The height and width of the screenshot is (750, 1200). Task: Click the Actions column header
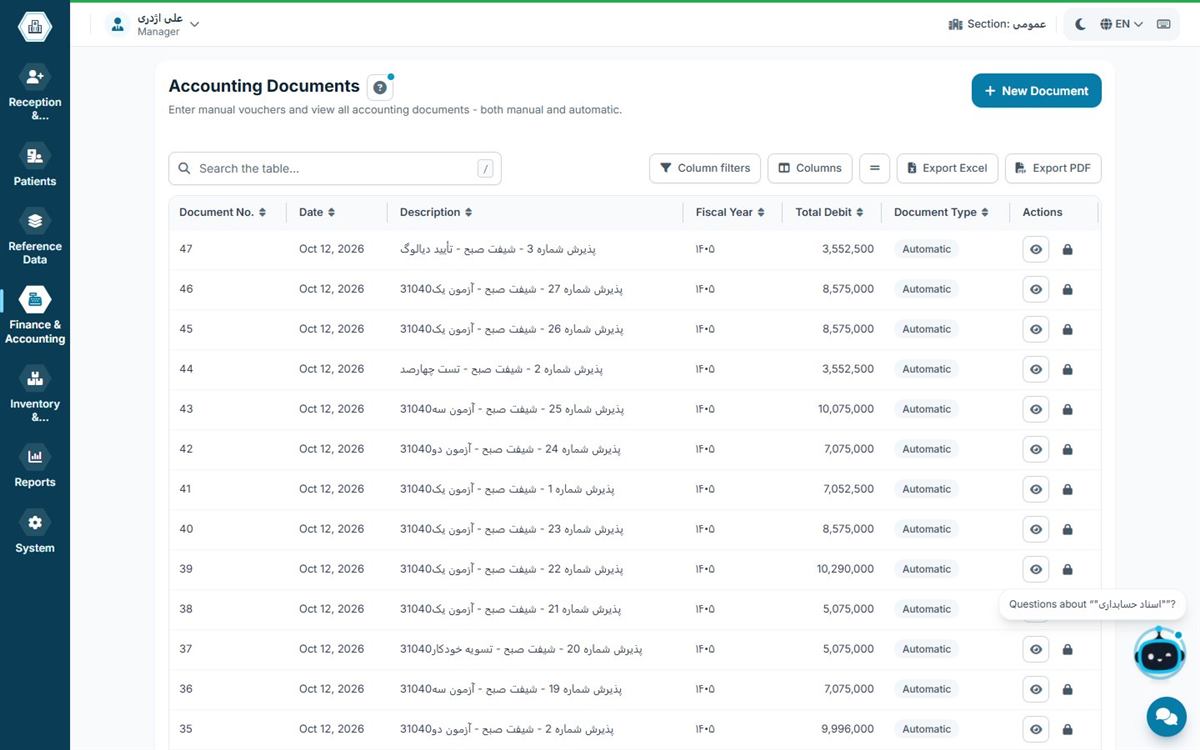1042,212
